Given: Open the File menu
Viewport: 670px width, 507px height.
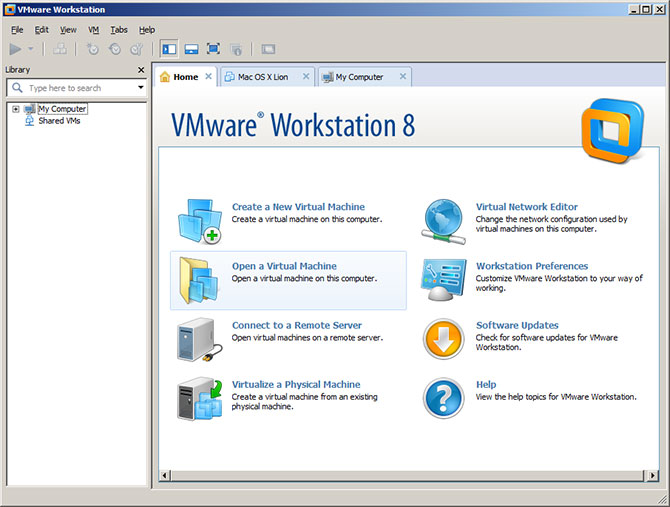Looking at the screenshot, I should (17, 30).
